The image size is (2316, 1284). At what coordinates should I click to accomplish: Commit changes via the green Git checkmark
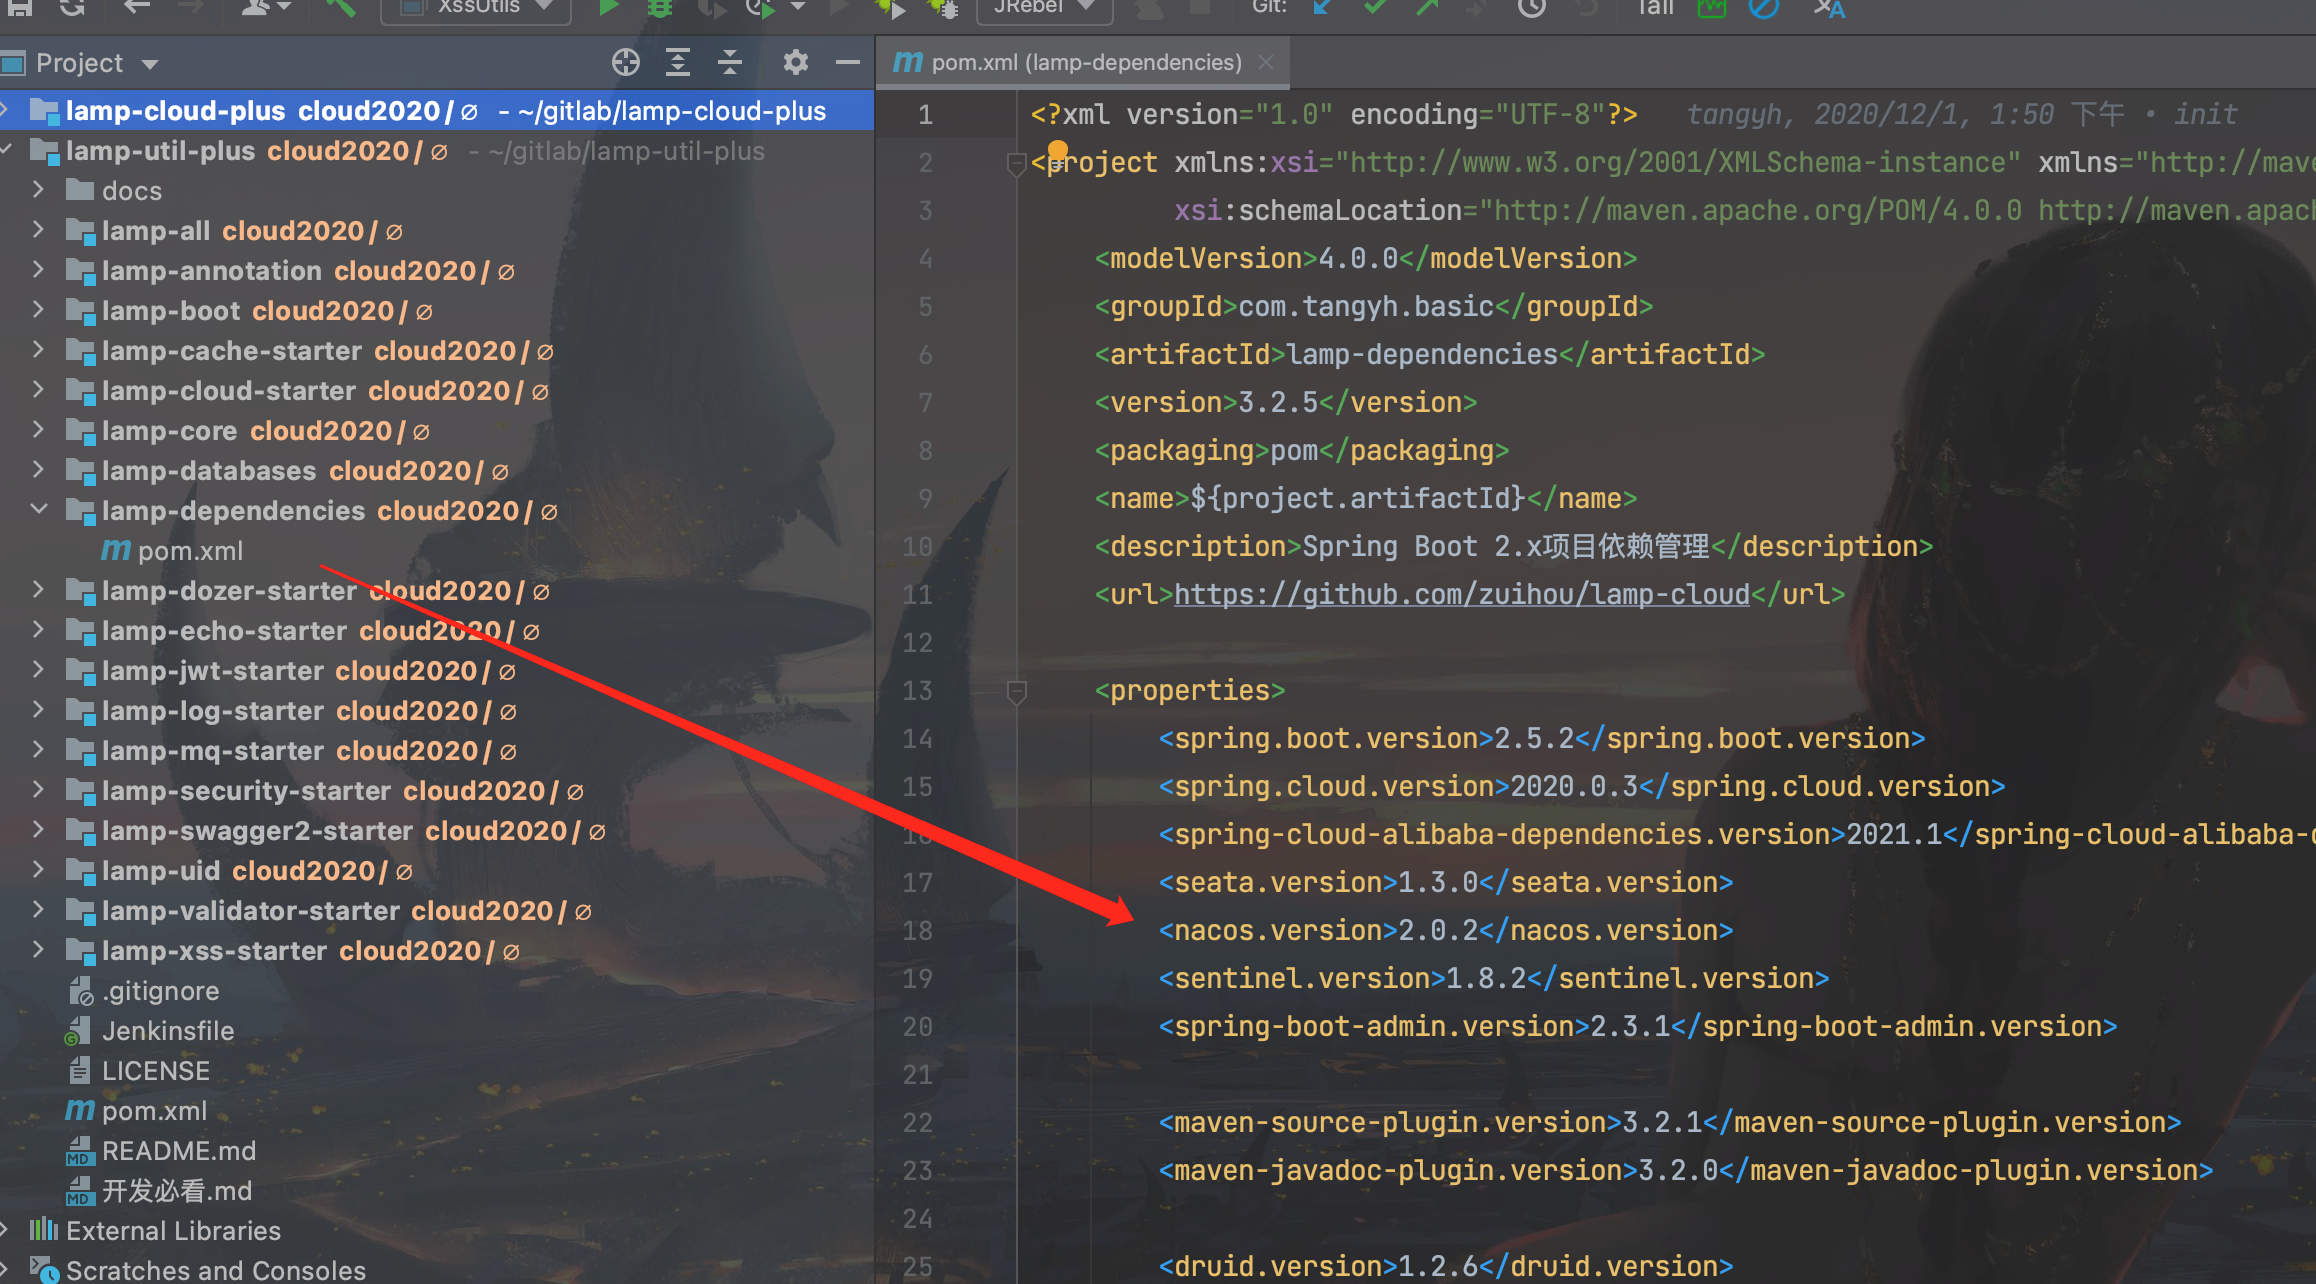click(x=1375, y=8)
